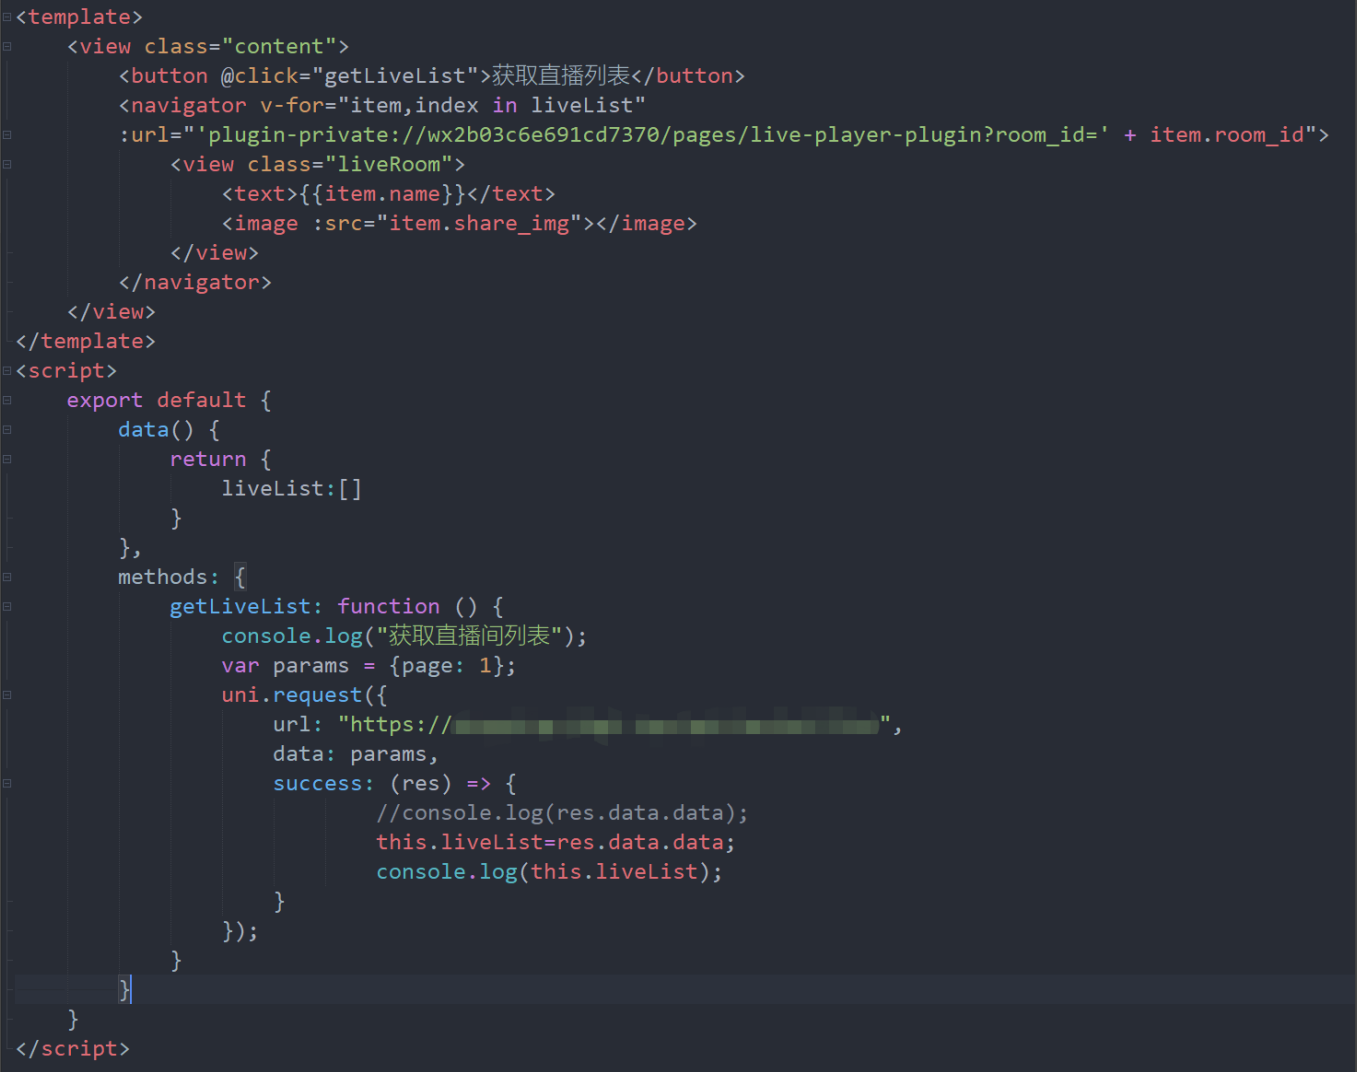Click the 获取直播列表 button label text
Screen dimensions: 1357x1072
tap(561, 76)
